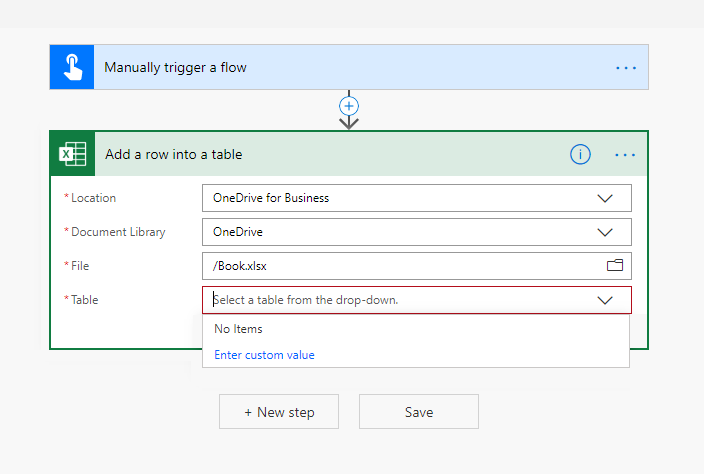Add a New step

[279, 412]
